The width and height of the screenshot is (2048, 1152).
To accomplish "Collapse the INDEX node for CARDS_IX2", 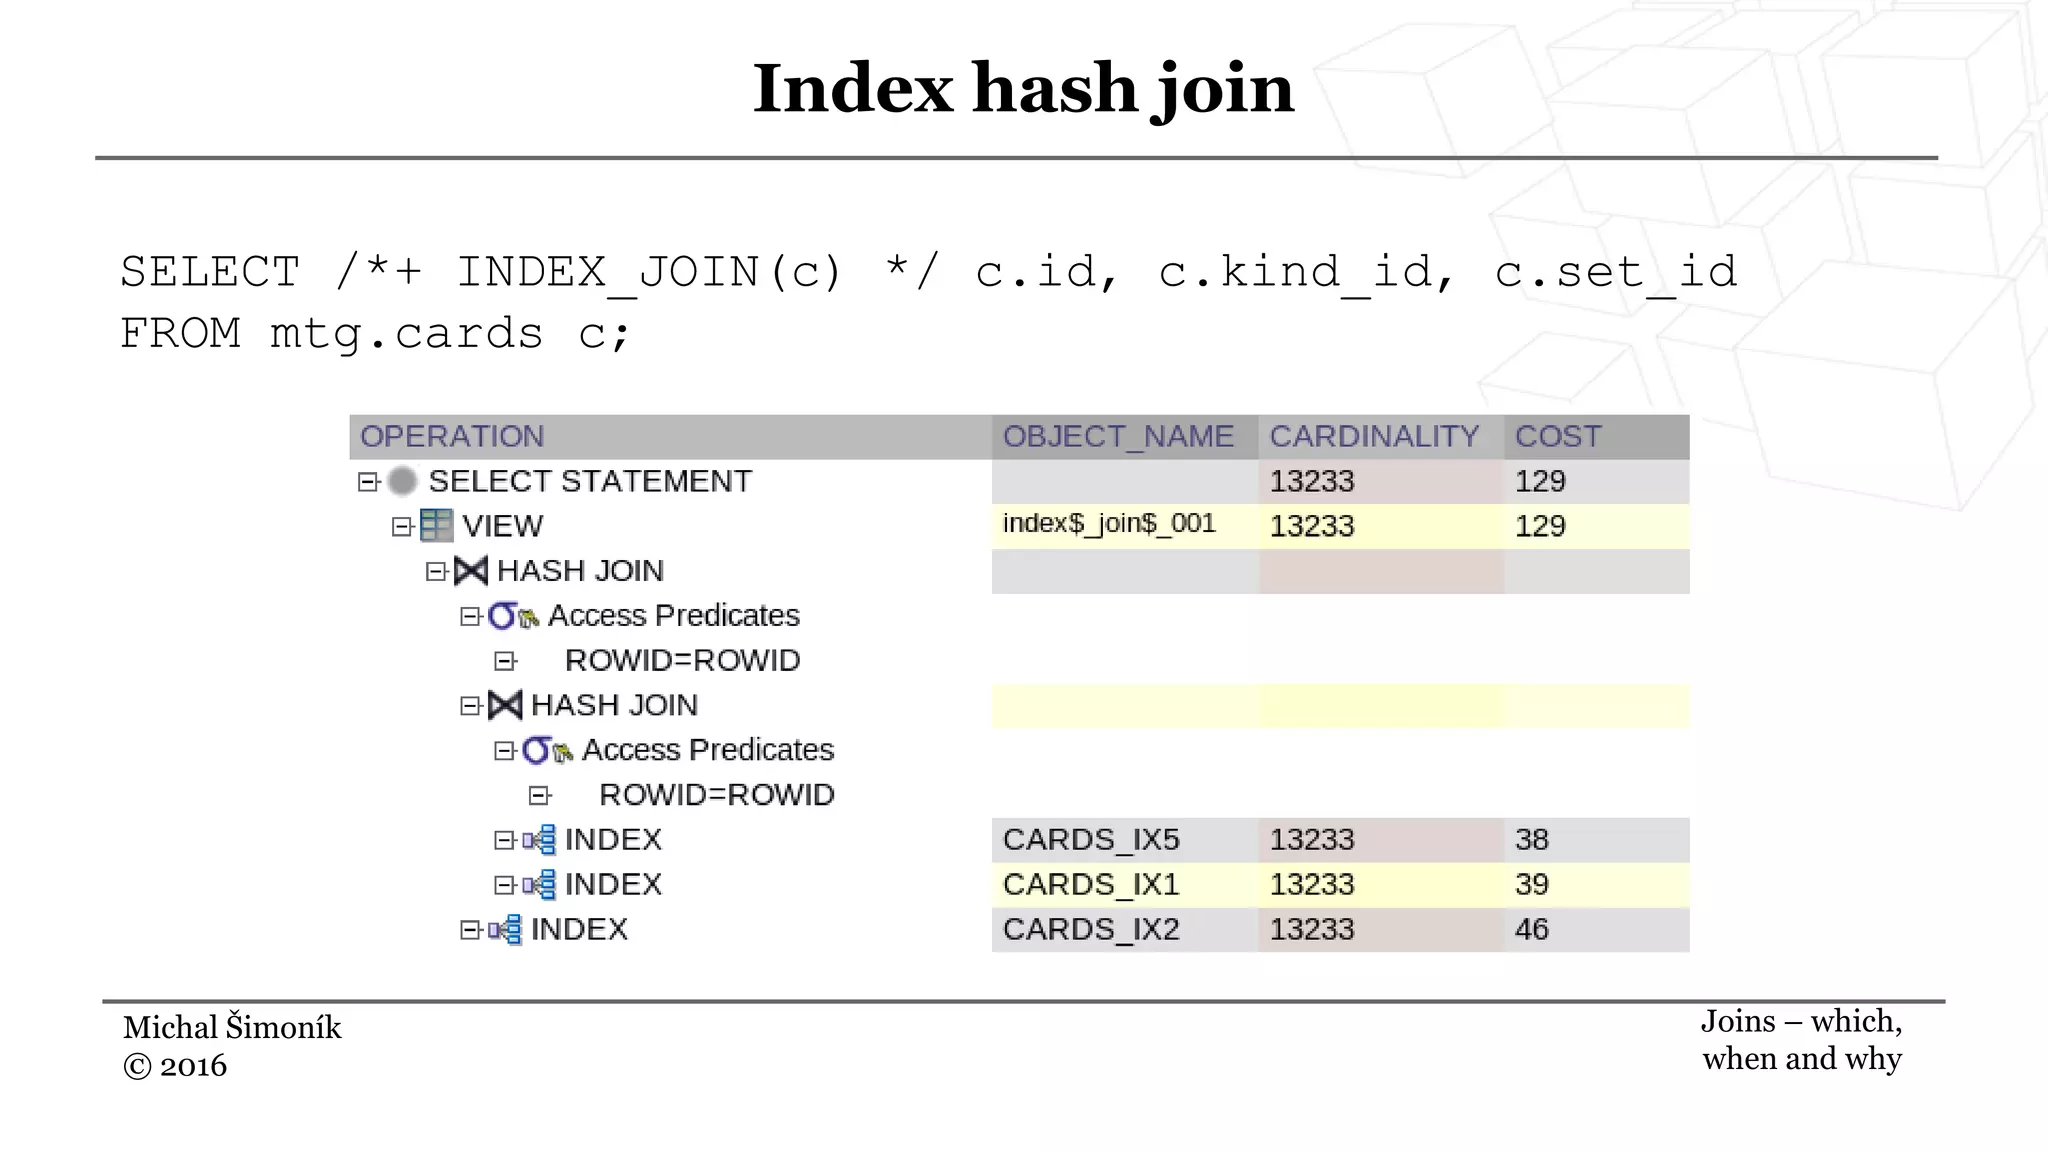I will coord(470,930).
